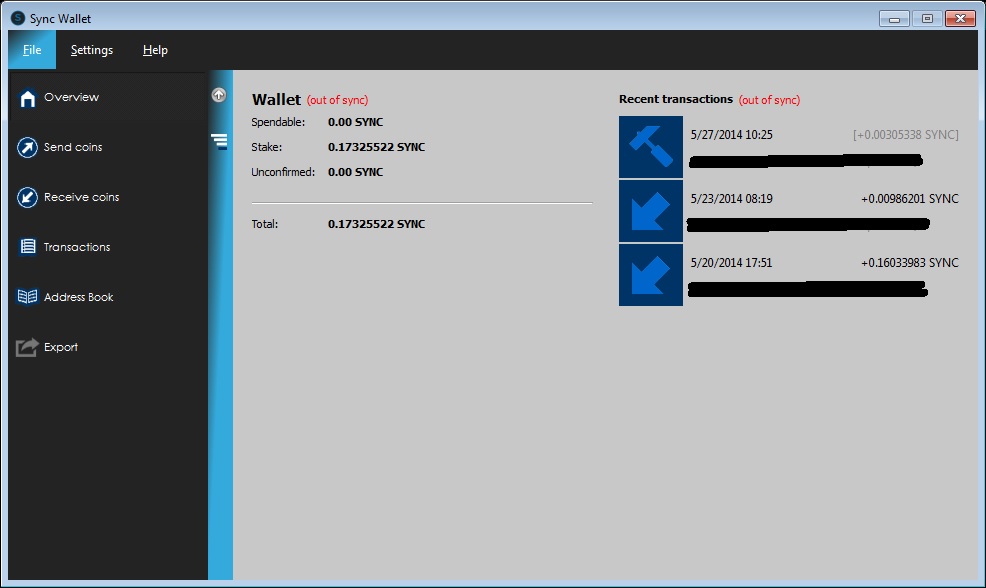Click the Unconfirmed value 0.00 SYNC

[355, 172]
